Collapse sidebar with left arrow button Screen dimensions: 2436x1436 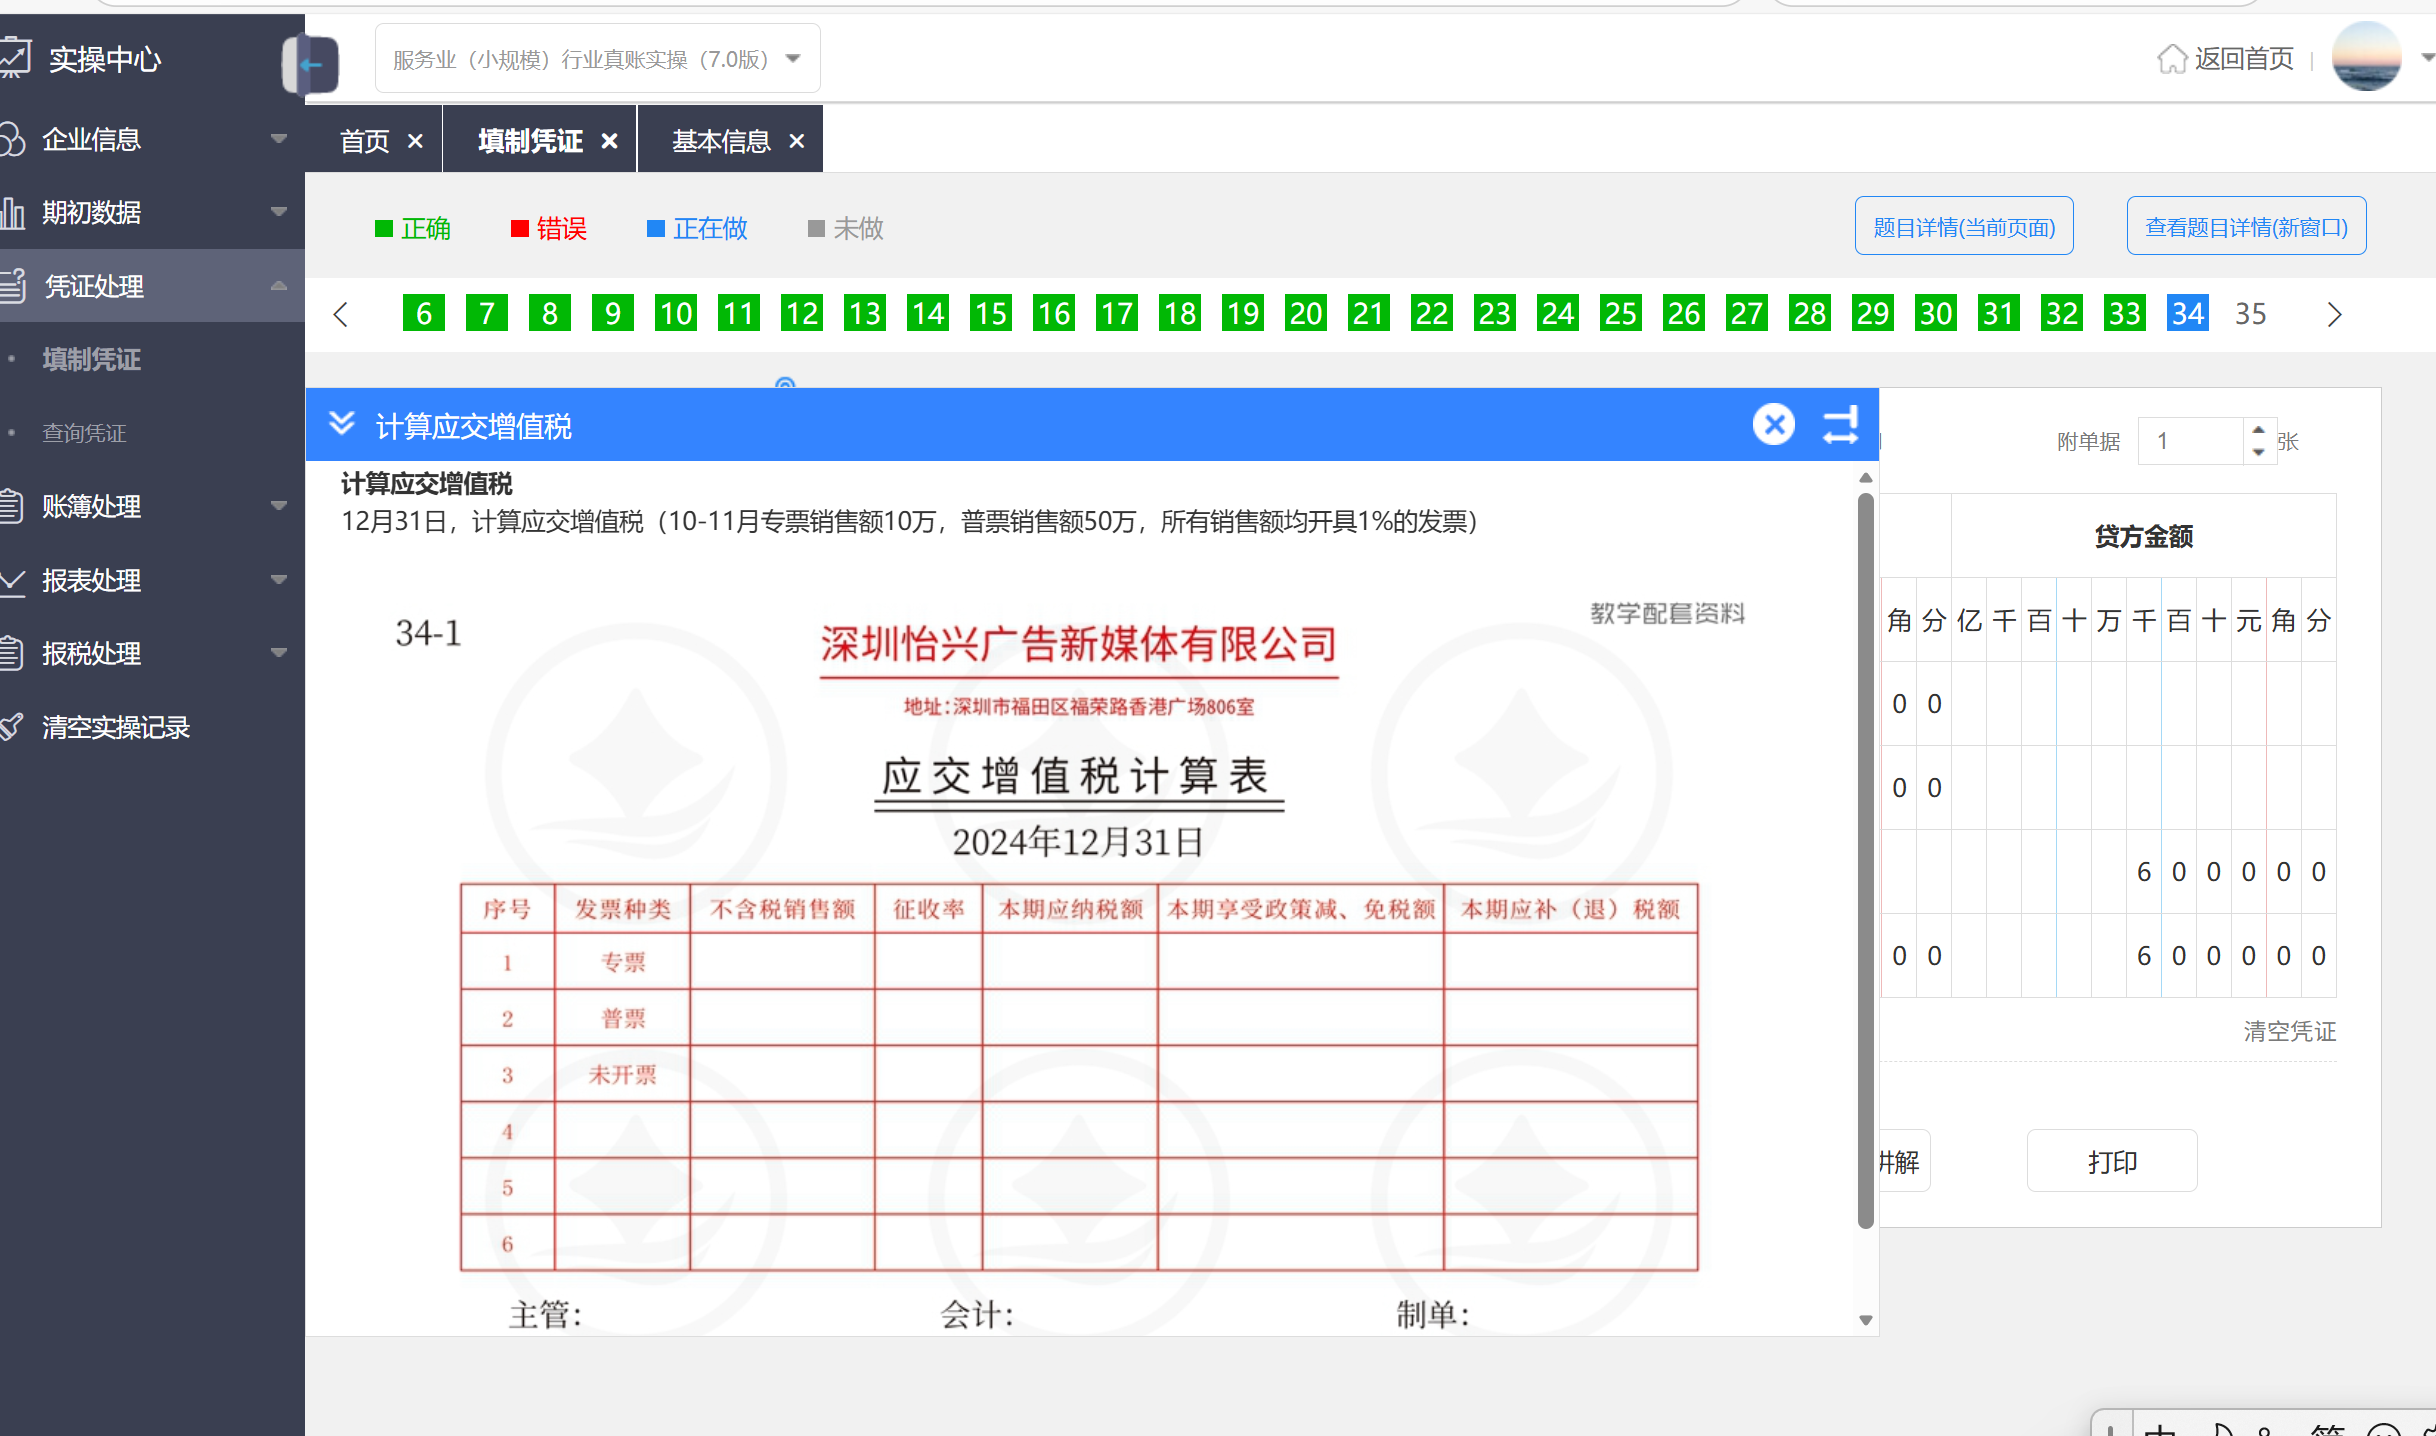pos(312,65)
